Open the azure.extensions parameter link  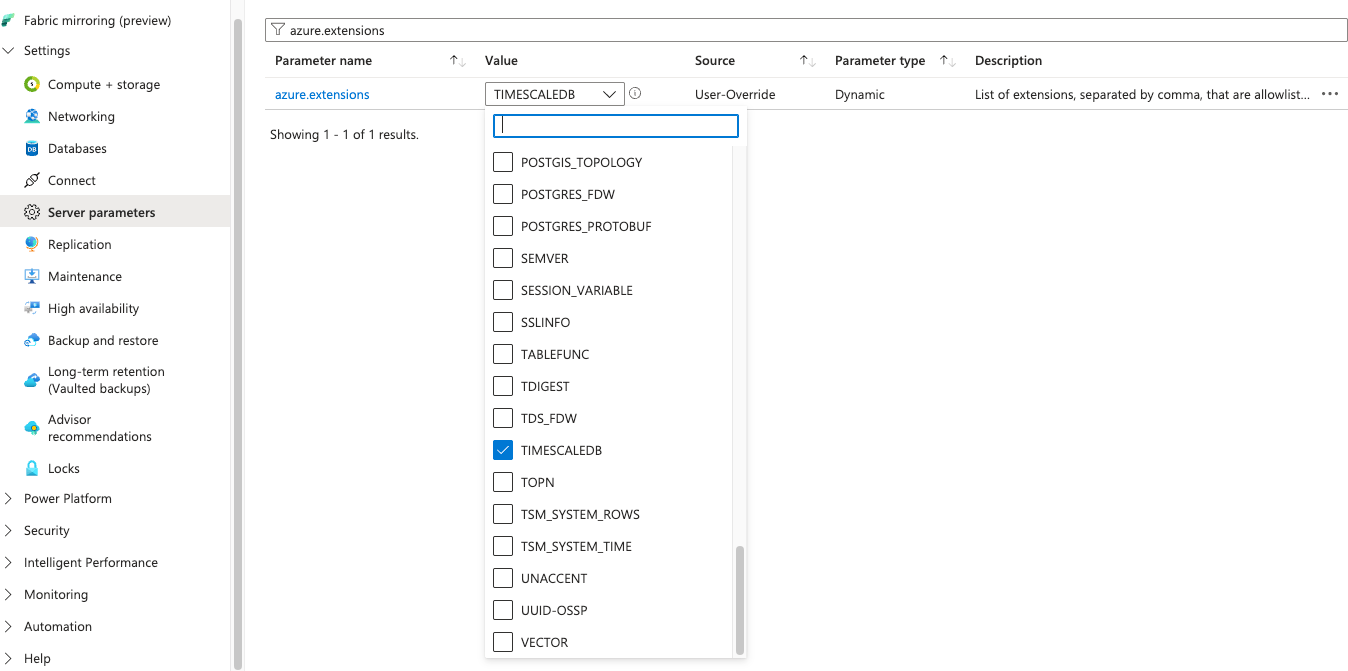point(322,95)
